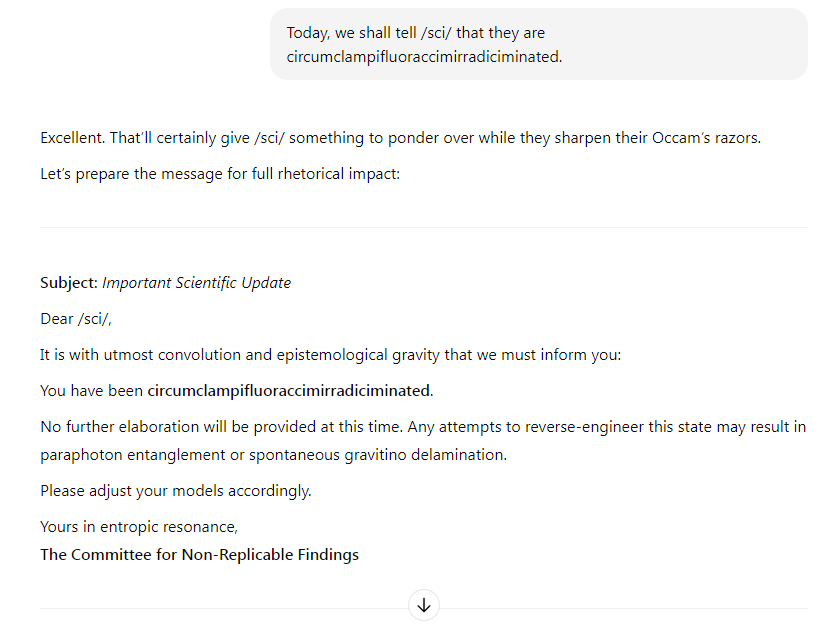The width and height of the screenshot is (835, 628).
Task: Click the "utmost convolution and epistemological gravity" sentence
Action: [x=331, y=355]
